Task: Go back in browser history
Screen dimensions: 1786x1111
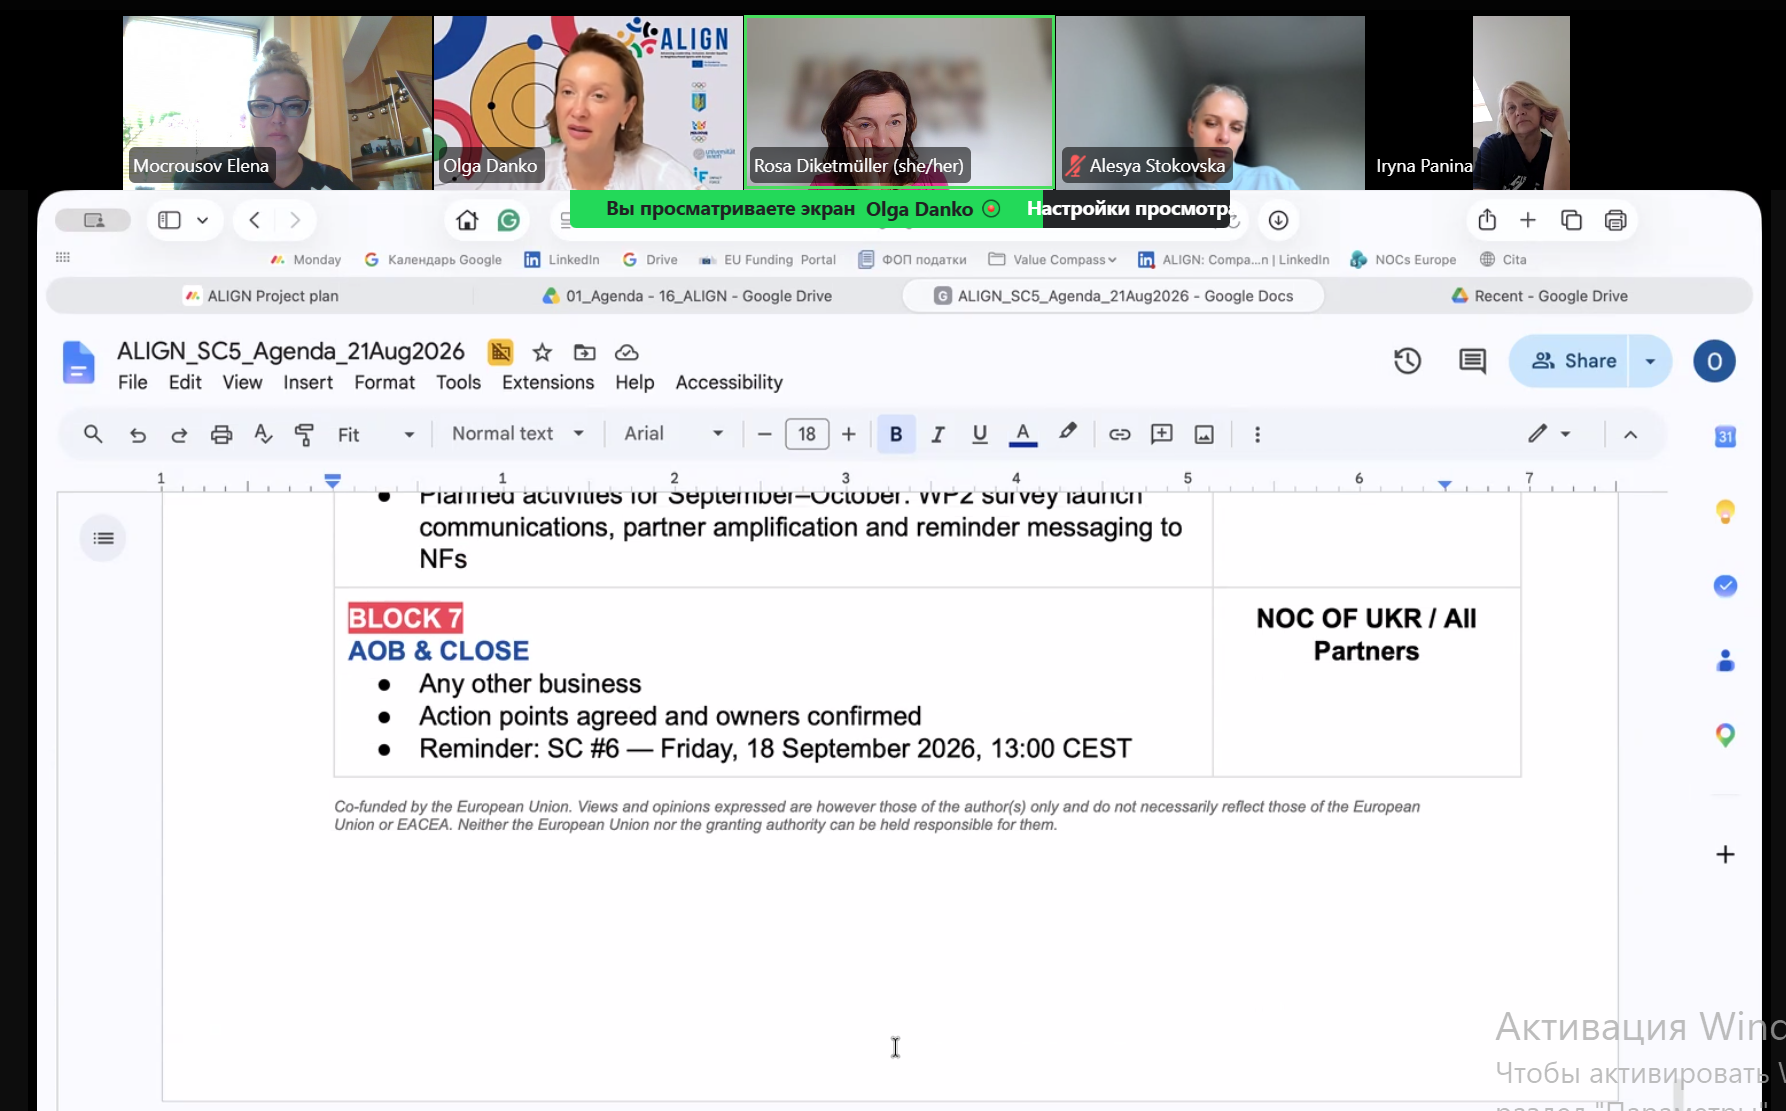Action: 255,220
